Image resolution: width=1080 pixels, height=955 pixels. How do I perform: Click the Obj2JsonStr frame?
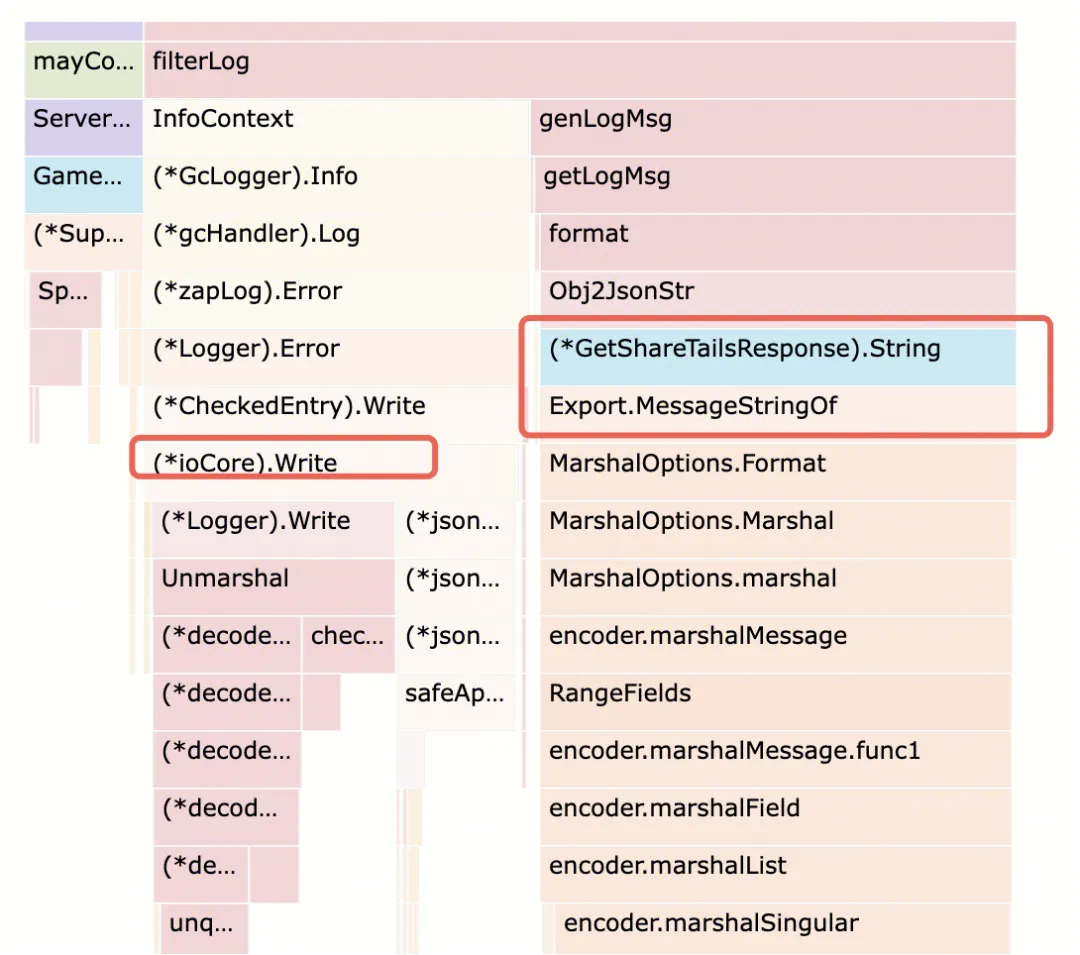pyautogui.click(x=776, y=293)
